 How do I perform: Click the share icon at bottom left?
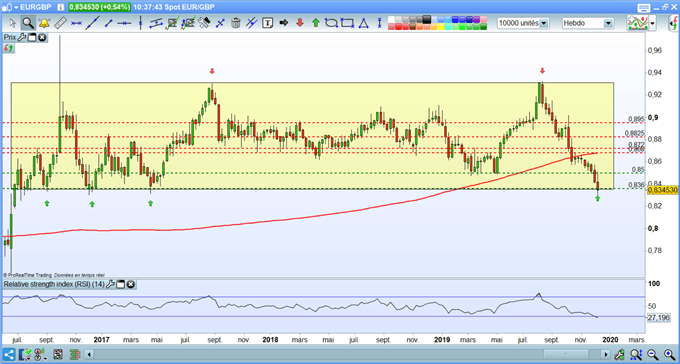(9, 354)
